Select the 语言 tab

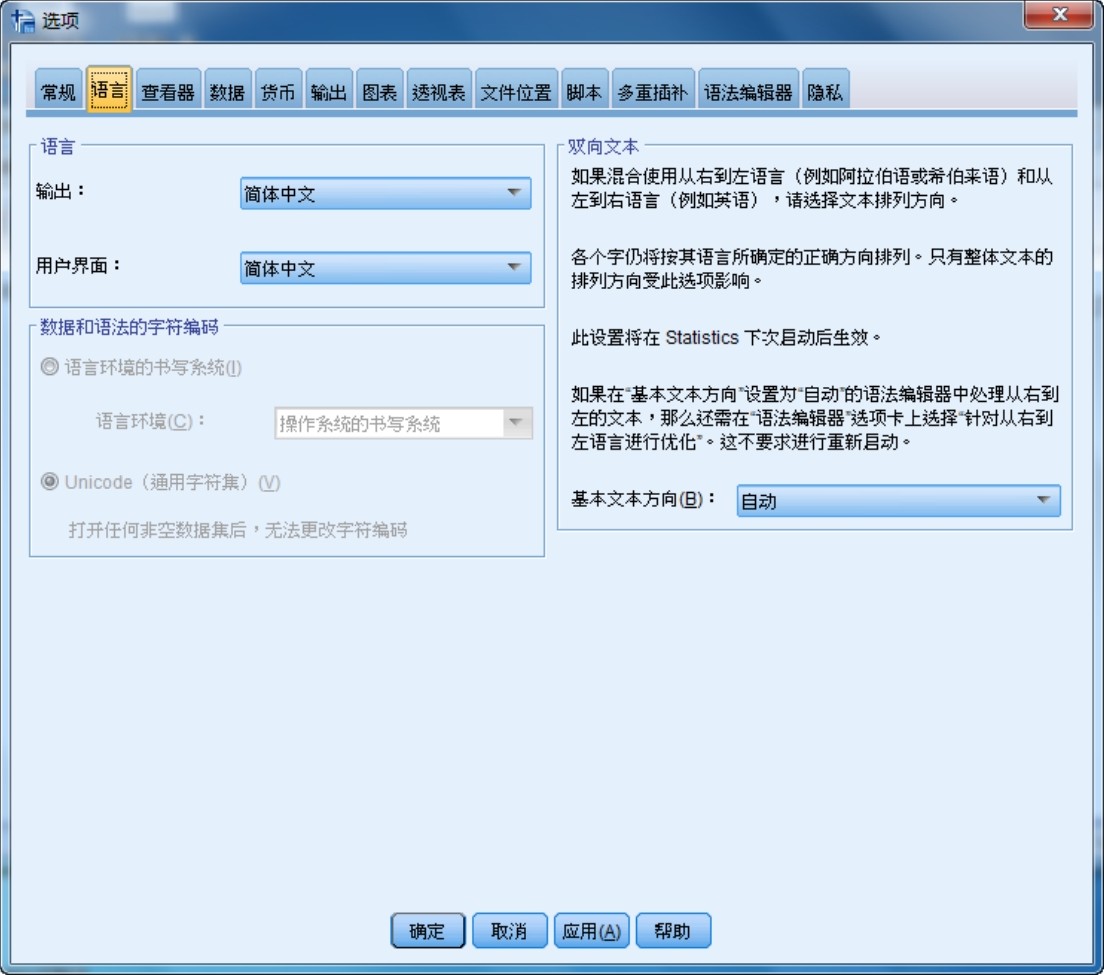[x=109, y=89]
